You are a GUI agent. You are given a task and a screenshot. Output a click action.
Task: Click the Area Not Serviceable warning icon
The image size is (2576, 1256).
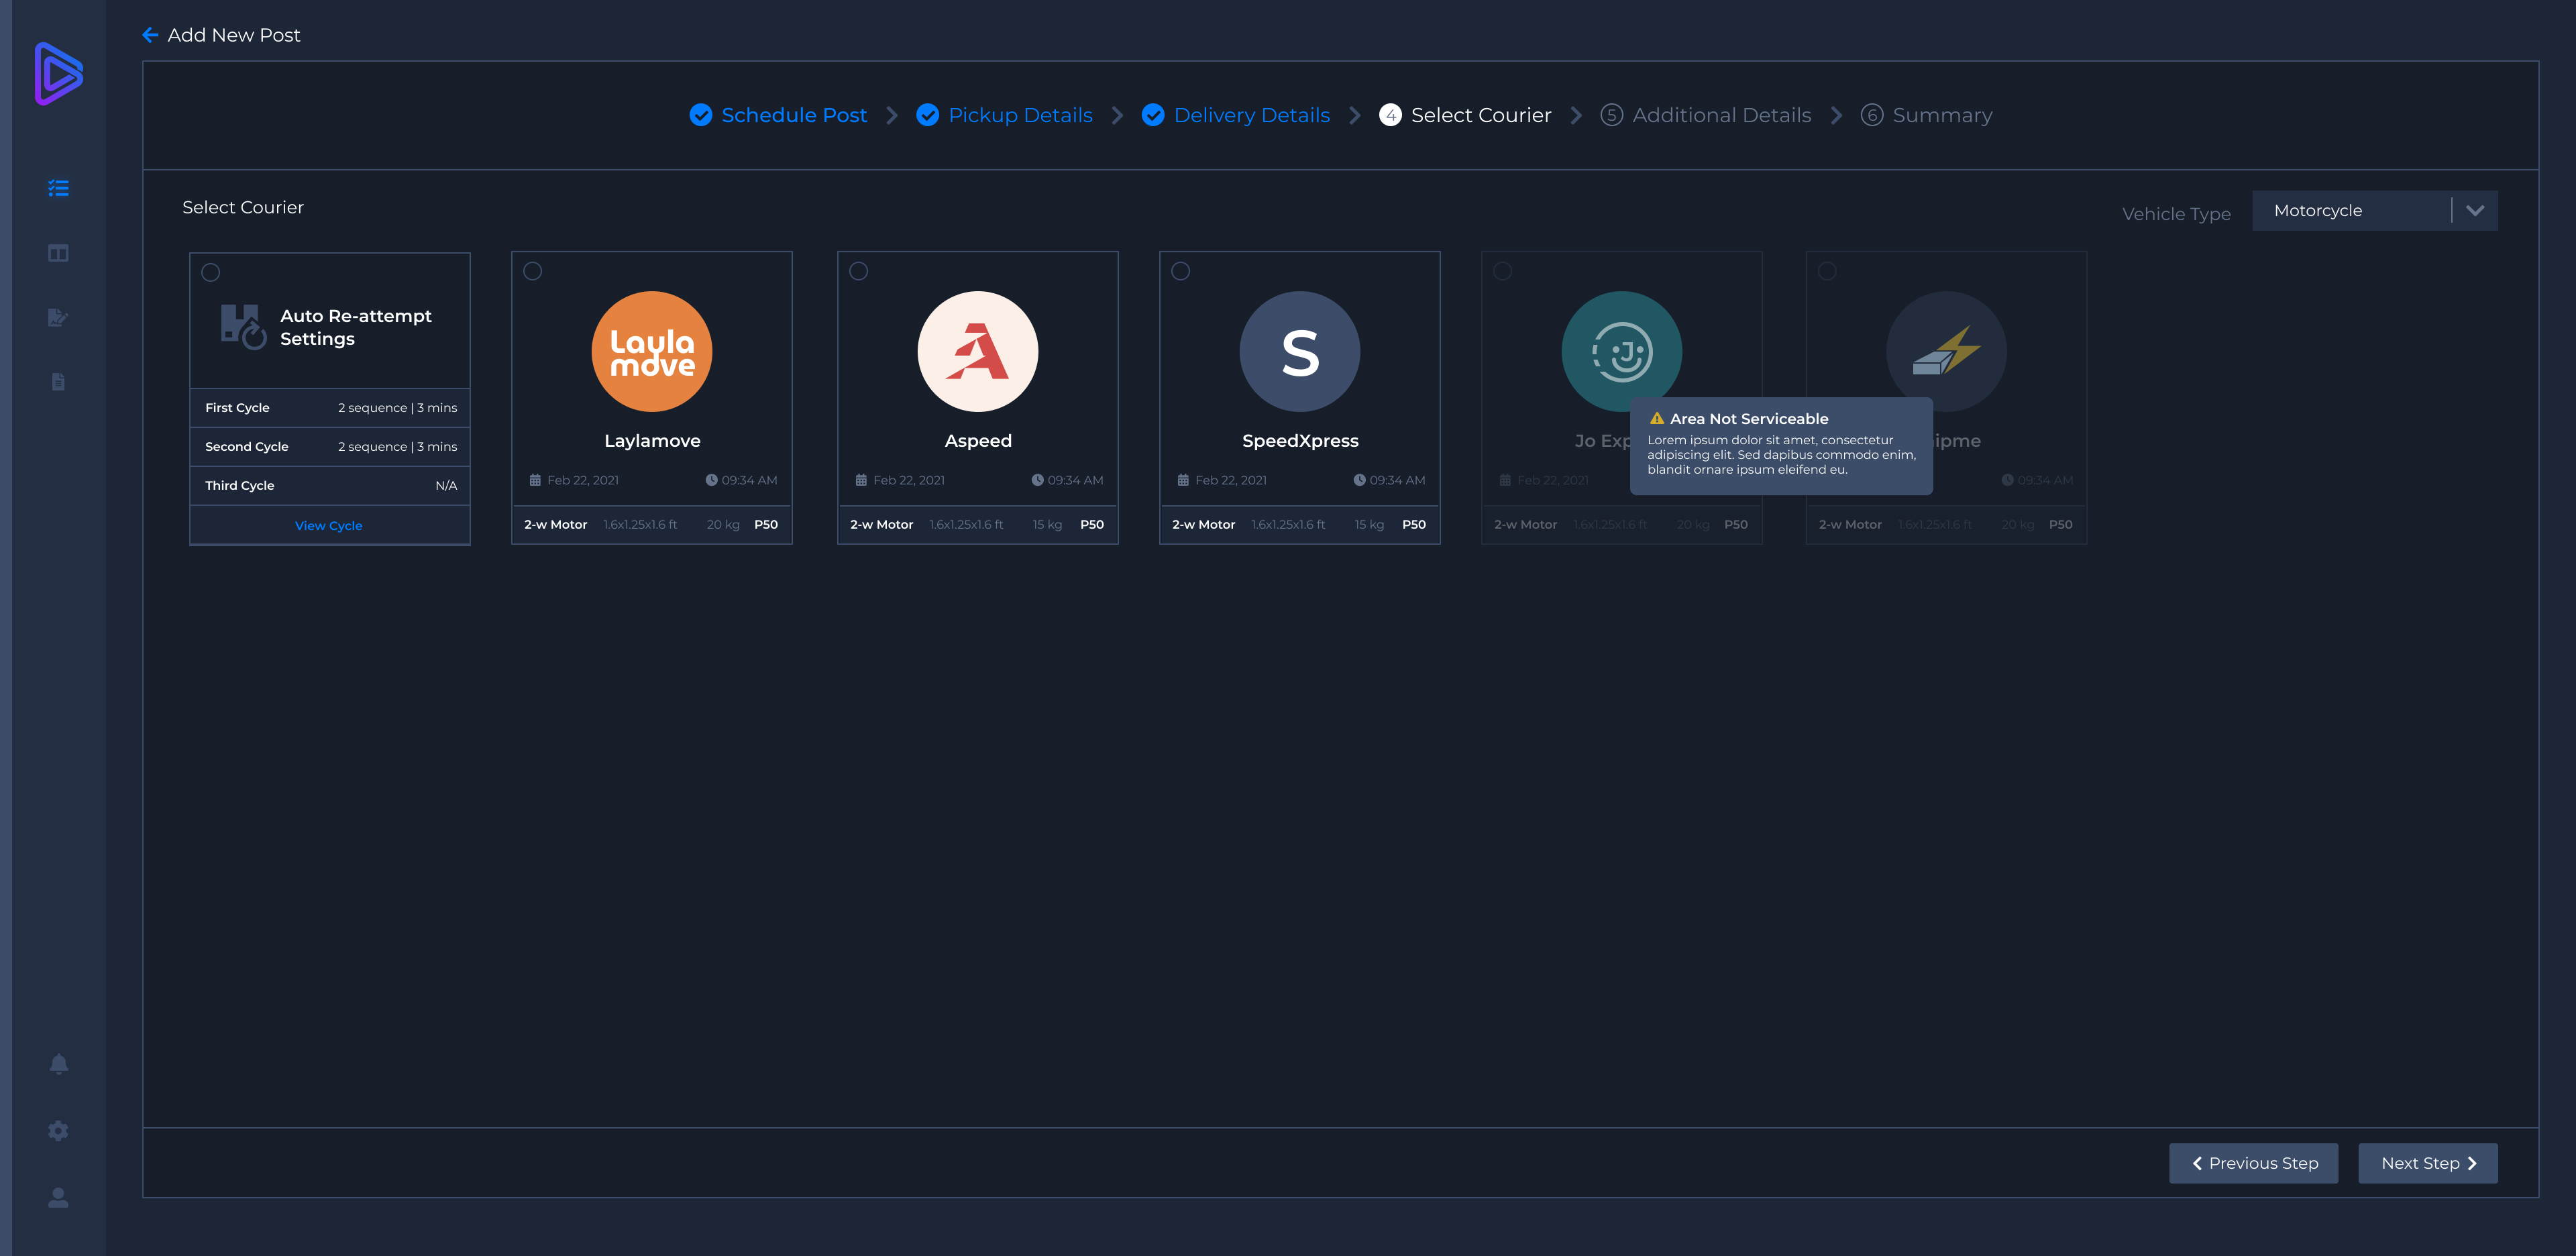tap(1657, 419)
